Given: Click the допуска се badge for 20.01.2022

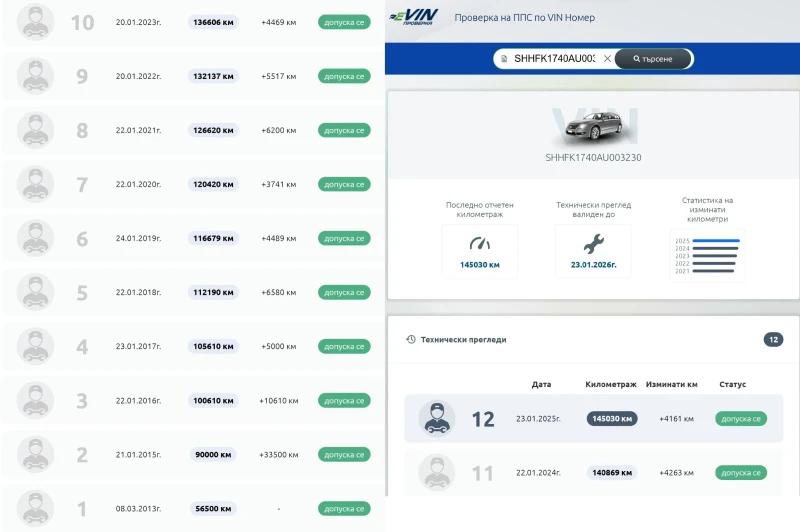Looking at the screenshot, I should [344, 76].
